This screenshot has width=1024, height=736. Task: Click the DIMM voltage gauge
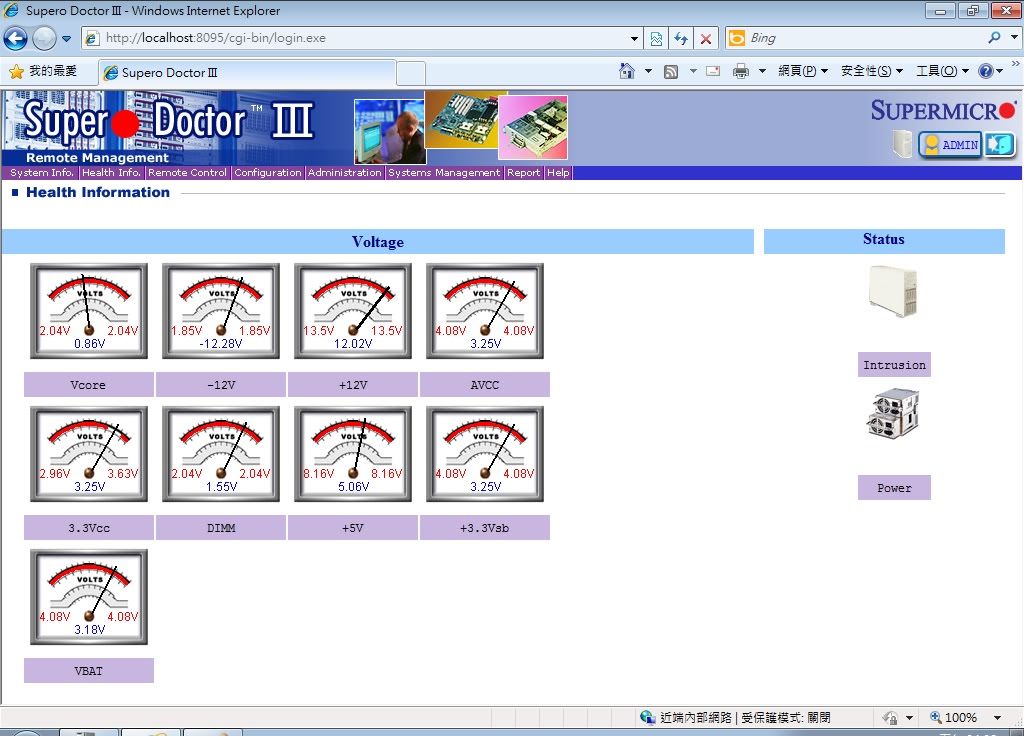pos(221,454)
